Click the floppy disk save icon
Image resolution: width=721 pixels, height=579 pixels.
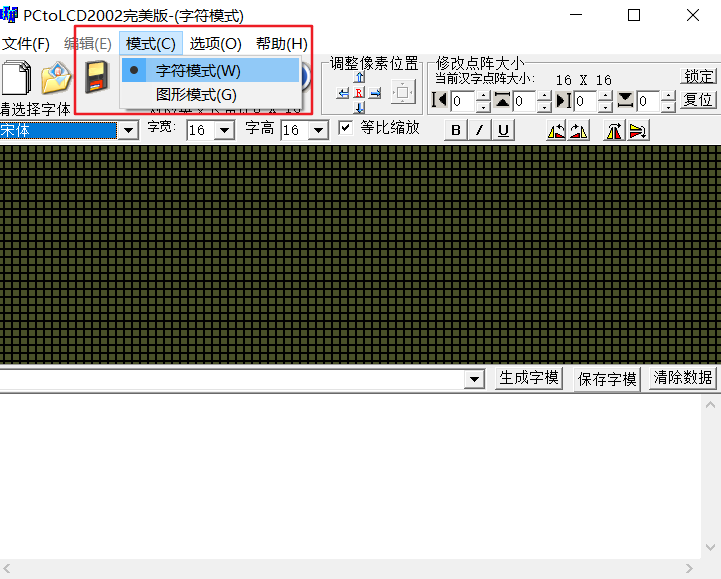pos(97,77)
